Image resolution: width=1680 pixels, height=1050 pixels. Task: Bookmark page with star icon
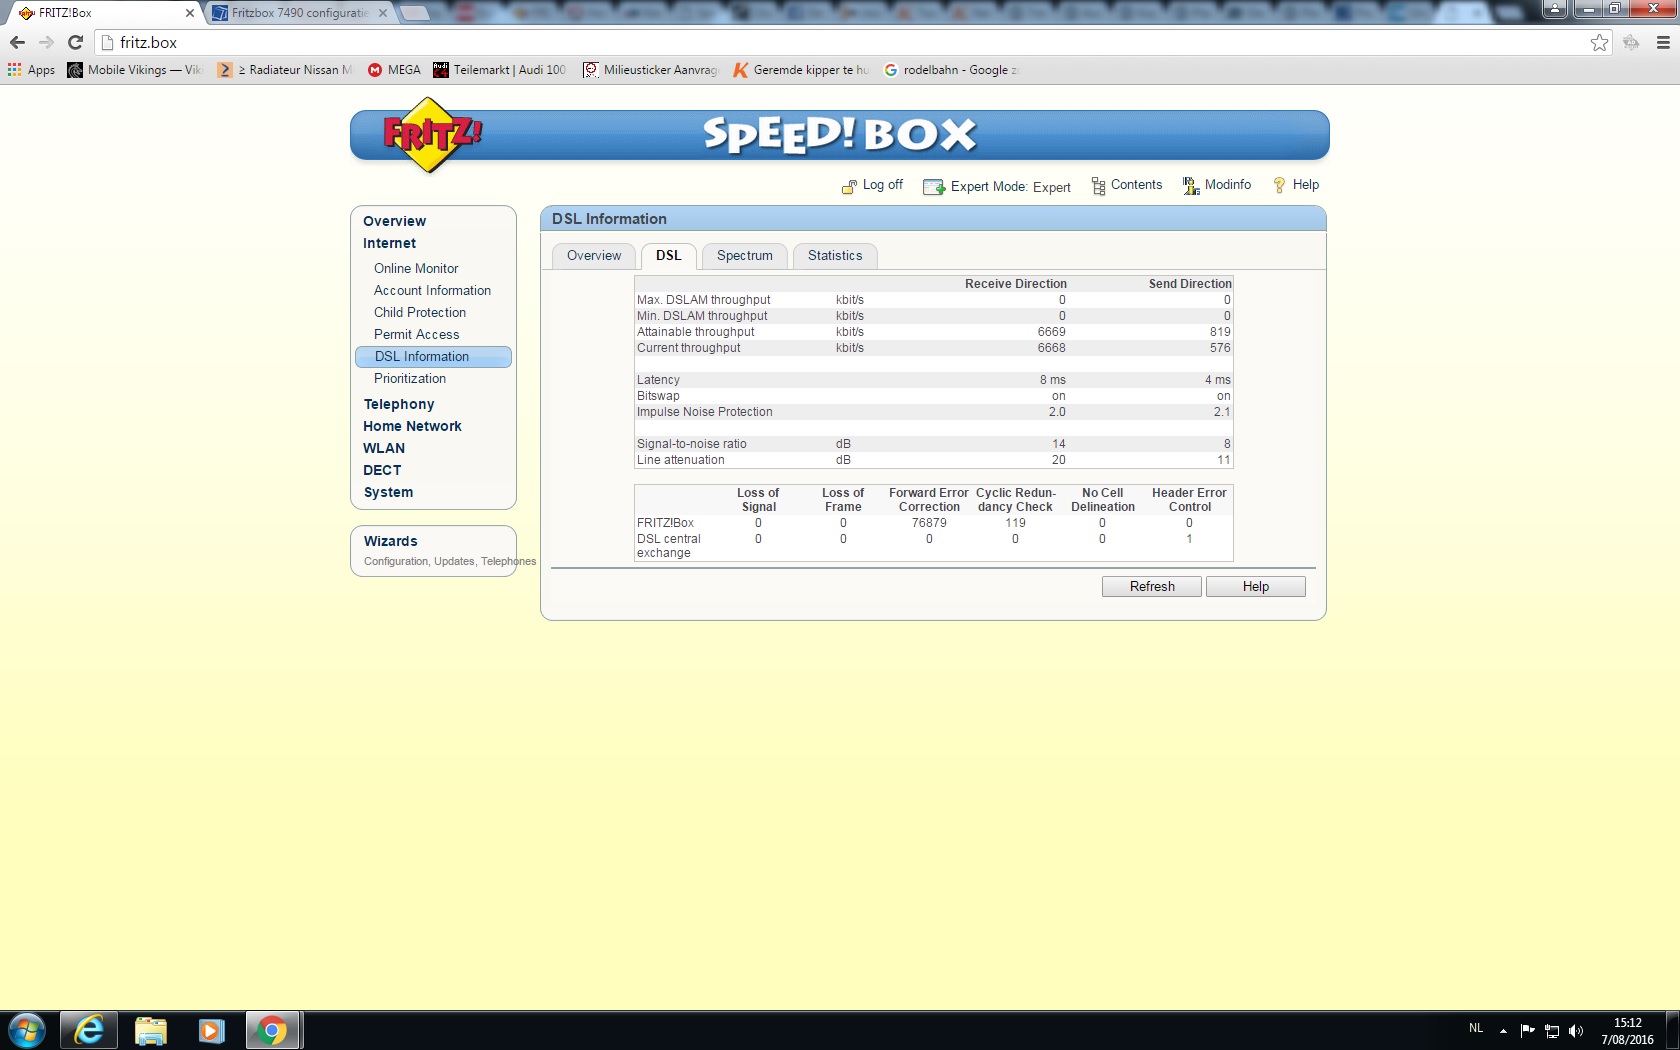pyautogui.click(x=1599, y=43)
